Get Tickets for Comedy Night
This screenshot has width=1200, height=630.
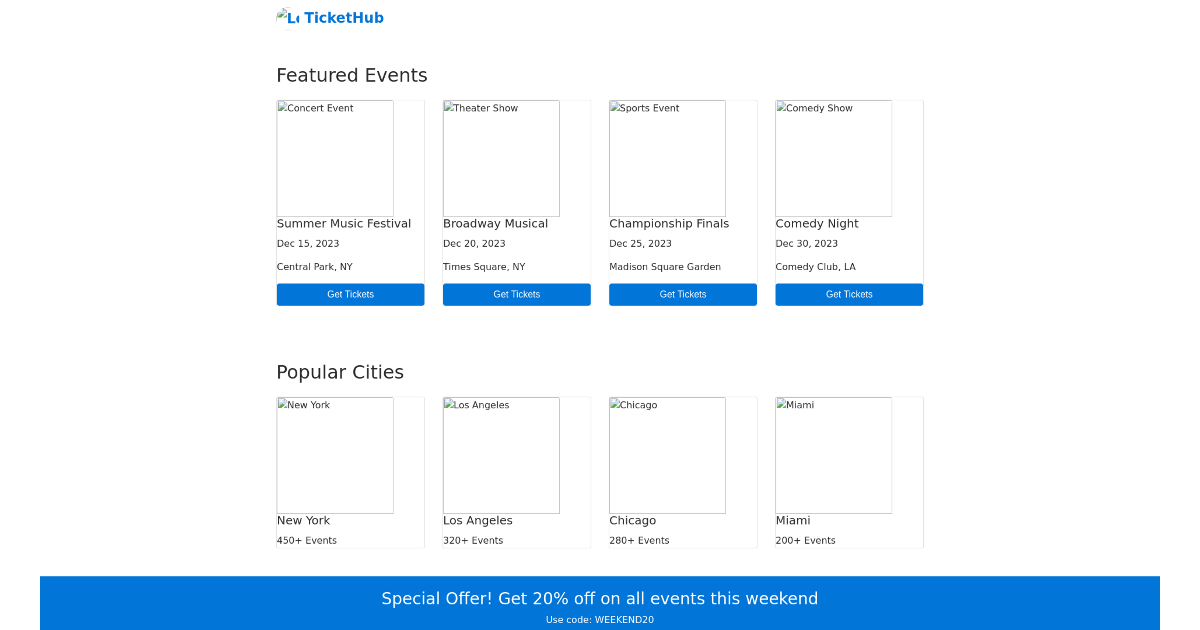(848, 294)
